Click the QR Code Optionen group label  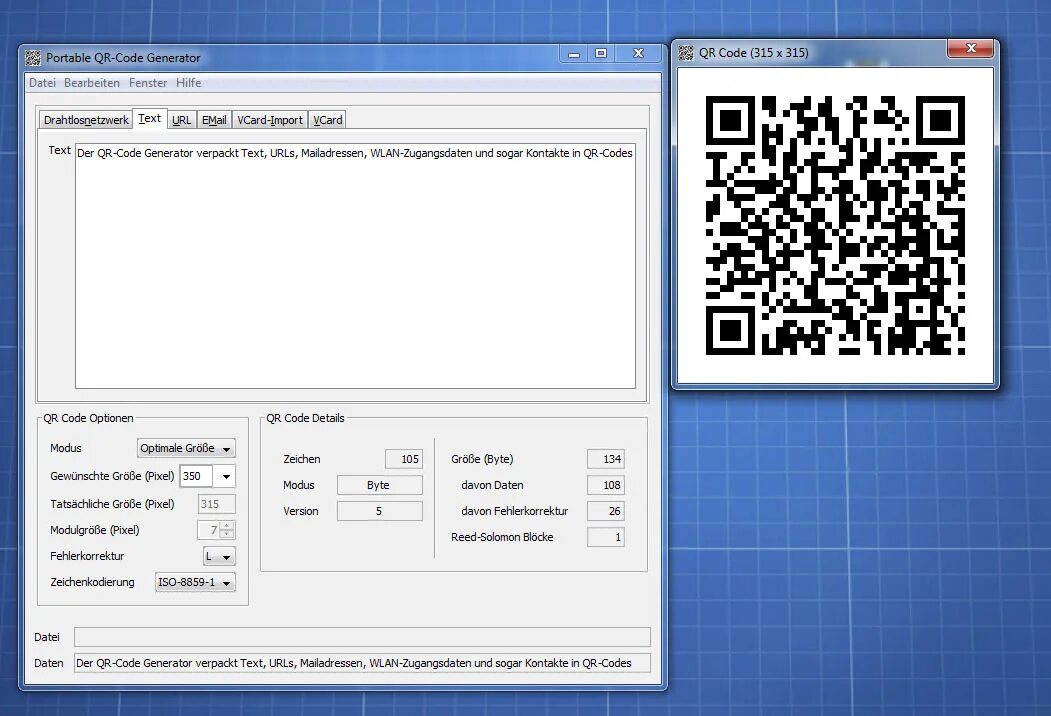point(88,418)
